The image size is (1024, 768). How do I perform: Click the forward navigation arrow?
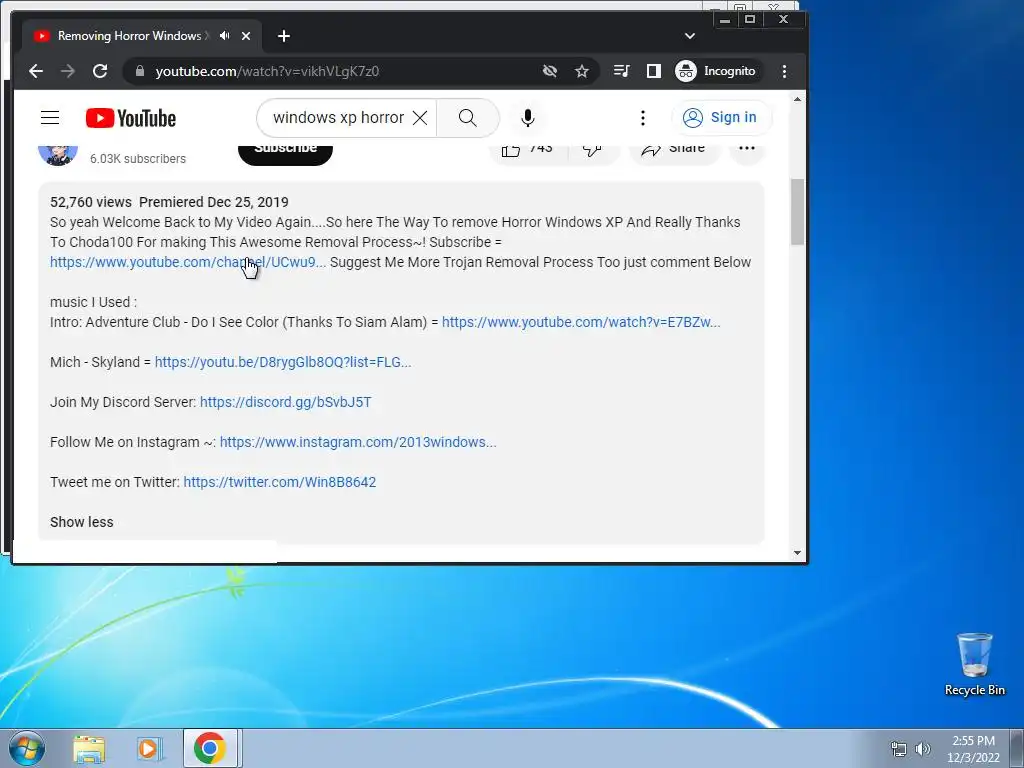coord(68,71)
